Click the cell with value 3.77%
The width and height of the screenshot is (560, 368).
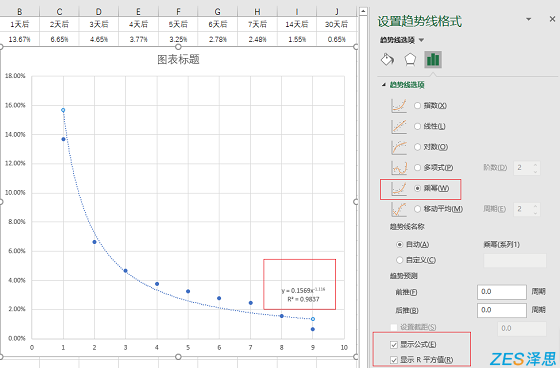139,39
